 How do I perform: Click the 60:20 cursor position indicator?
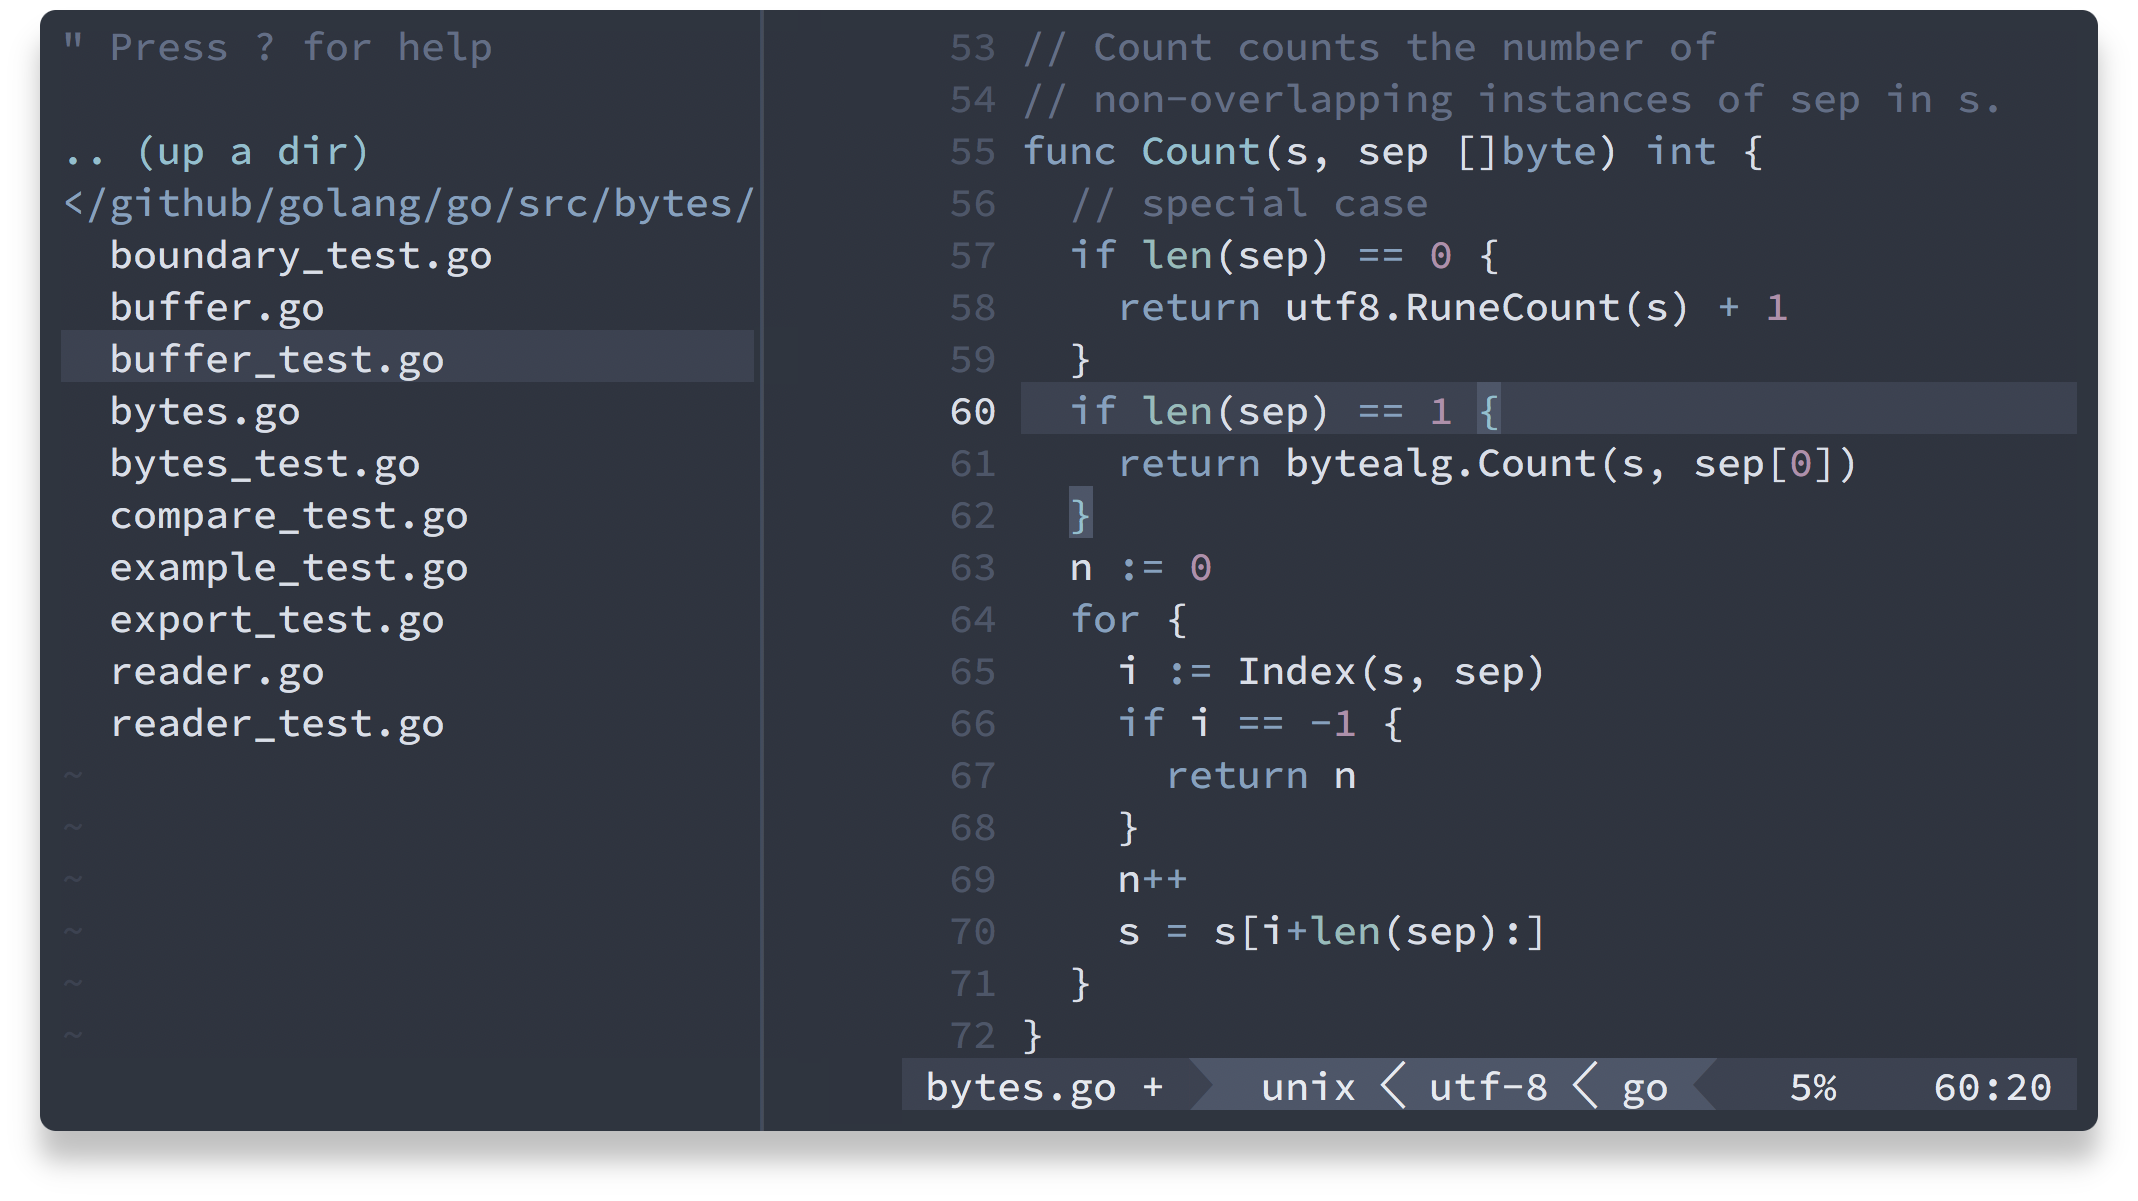point(1991,1087)
